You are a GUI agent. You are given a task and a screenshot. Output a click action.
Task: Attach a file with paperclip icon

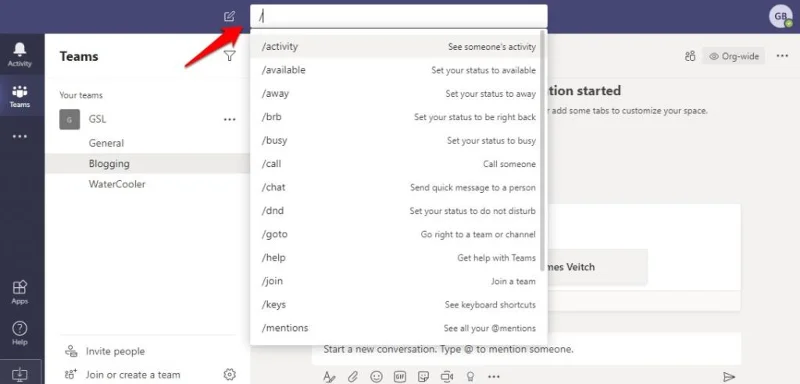353,377
